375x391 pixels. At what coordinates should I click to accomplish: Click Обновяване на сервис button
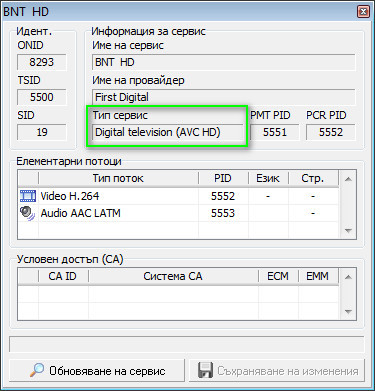tap(97, 370)
